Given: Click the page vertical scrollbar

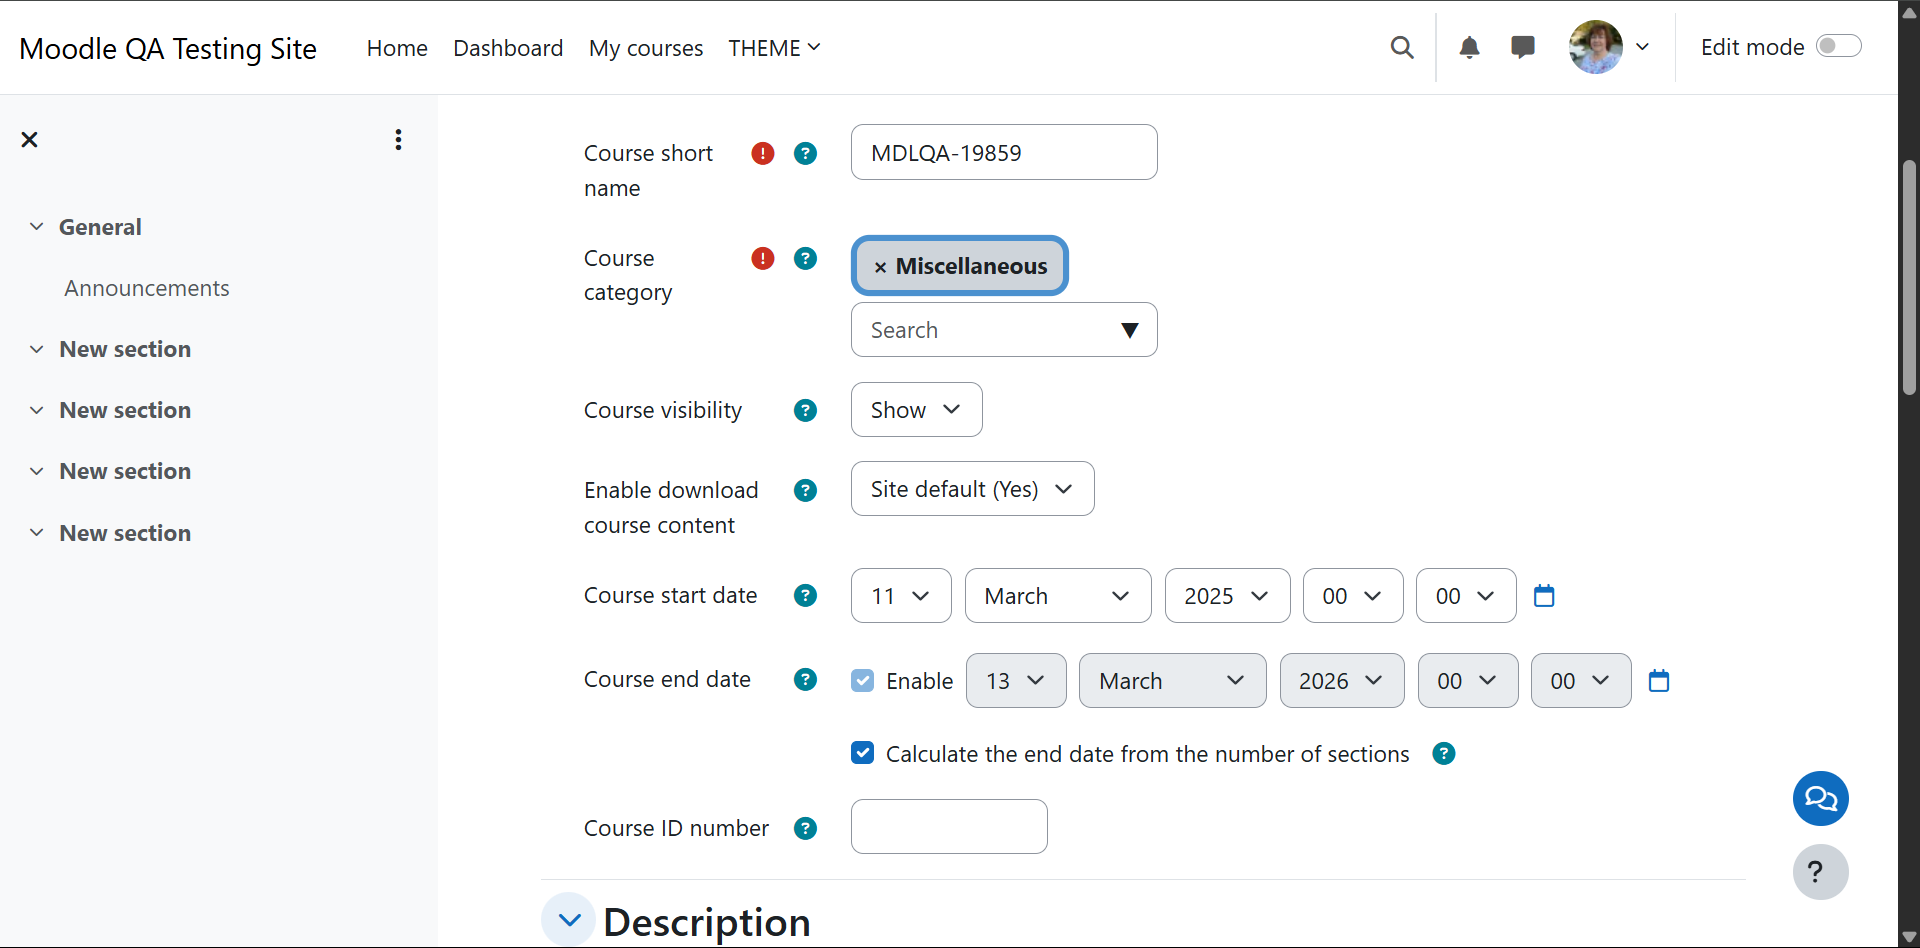Looking at the screenshot, I should click(1909, 278).
